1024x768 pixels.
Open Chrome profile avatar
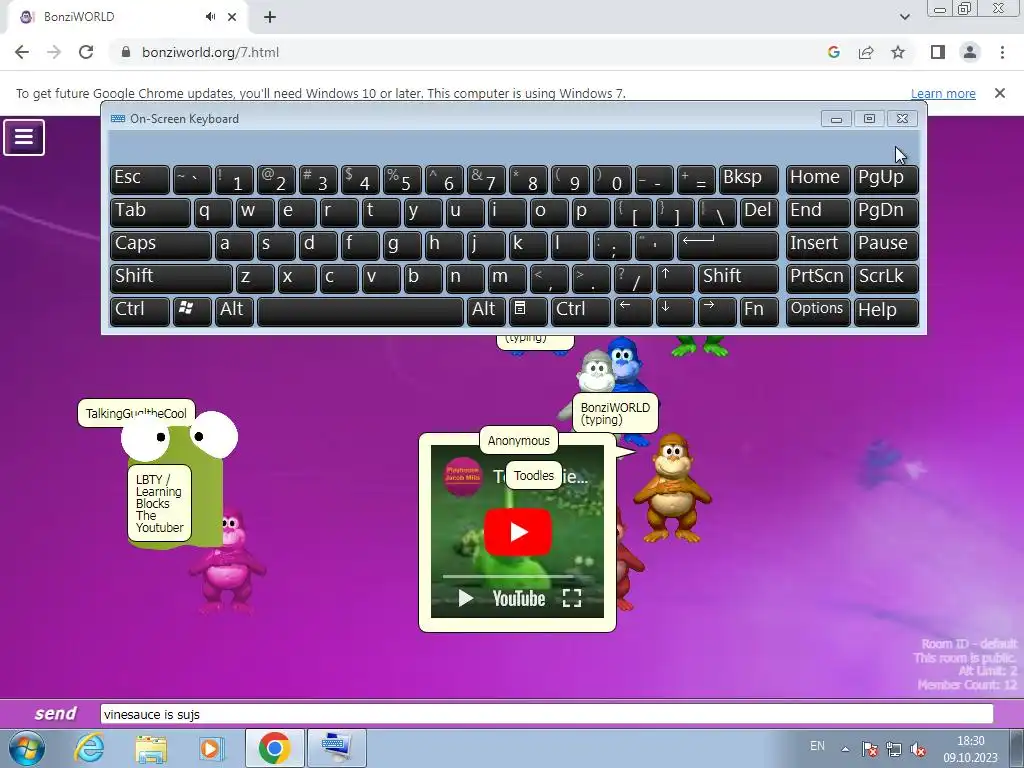[x=970, y=52]
